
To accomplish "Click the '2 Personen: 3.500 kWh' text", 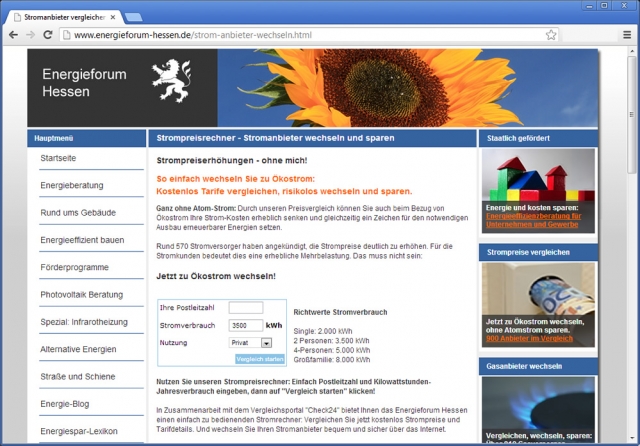I will [331, 341].
